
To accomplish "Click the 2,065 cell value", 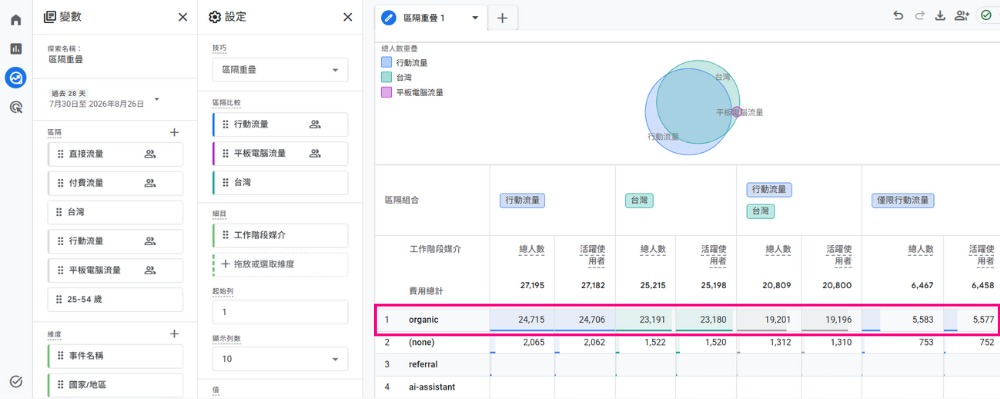I will tap(534, 342).
